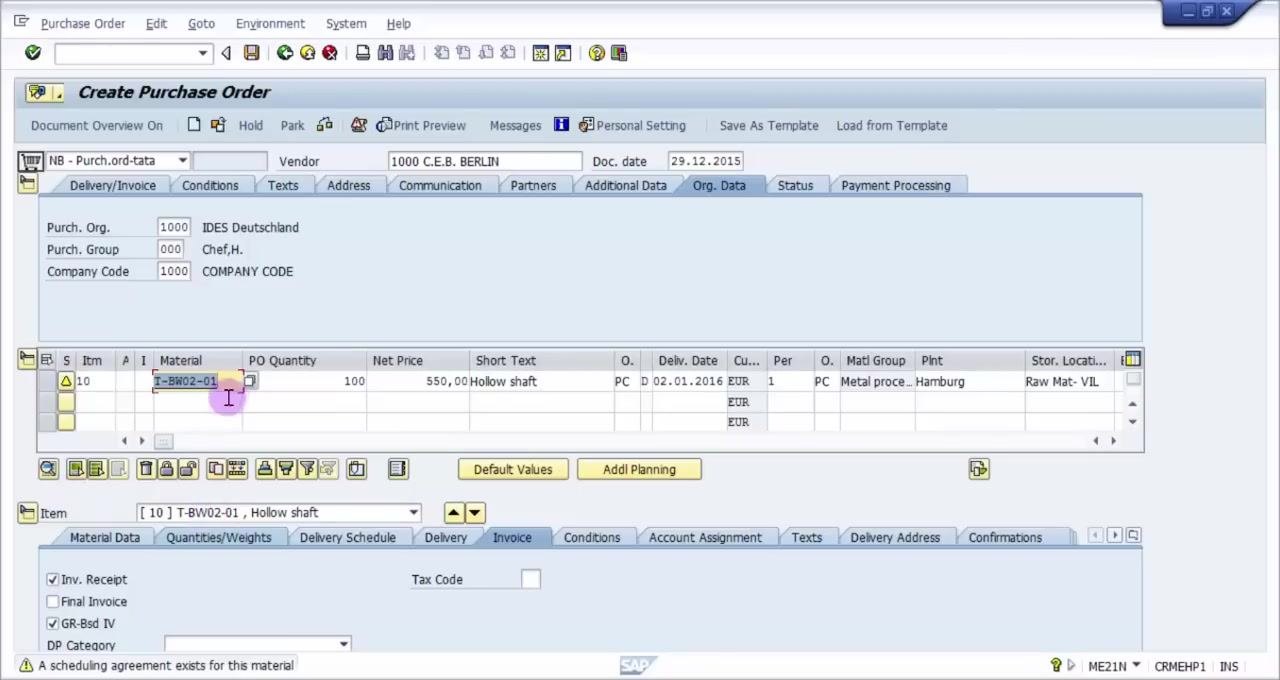
Task: Click the next item down arrow button
Action: [475, 513]
